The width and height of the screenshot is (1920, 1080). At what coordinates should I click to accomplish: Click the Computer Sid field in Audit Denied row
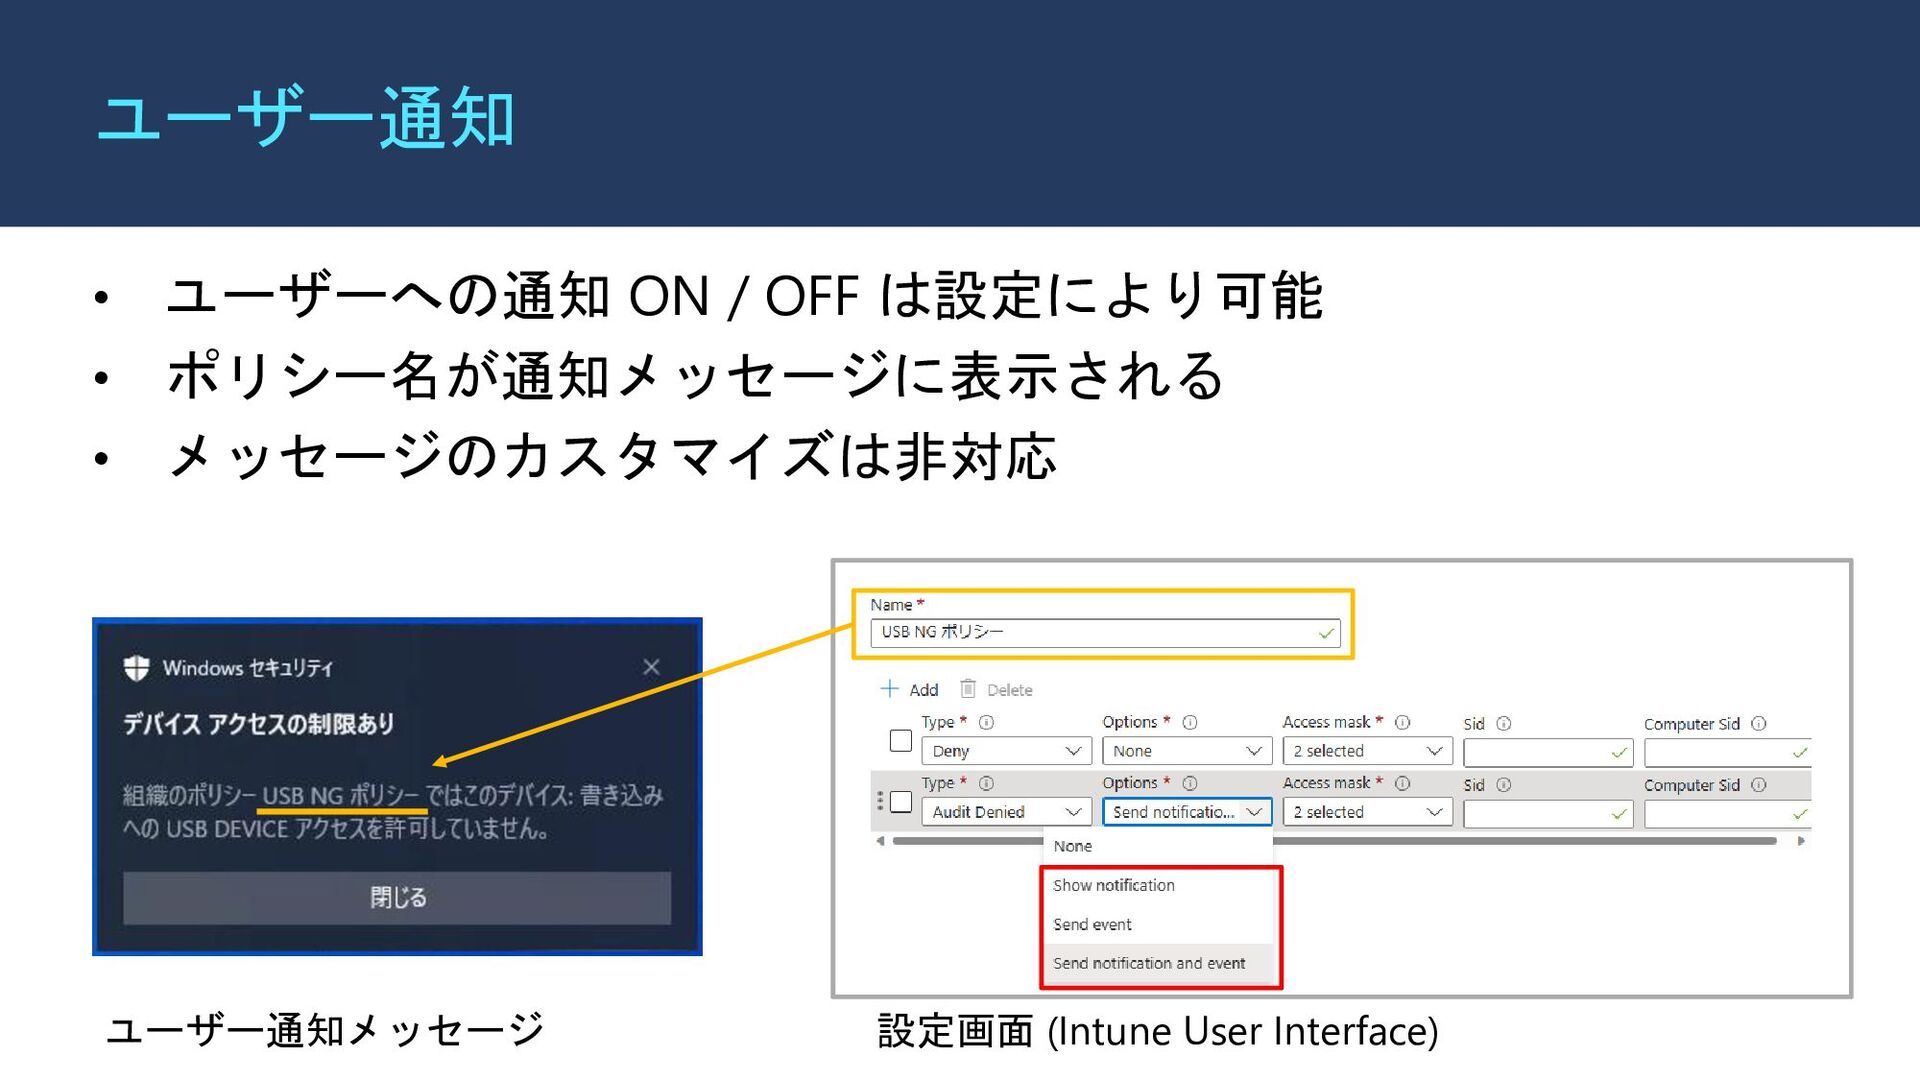click(1728, 814)
